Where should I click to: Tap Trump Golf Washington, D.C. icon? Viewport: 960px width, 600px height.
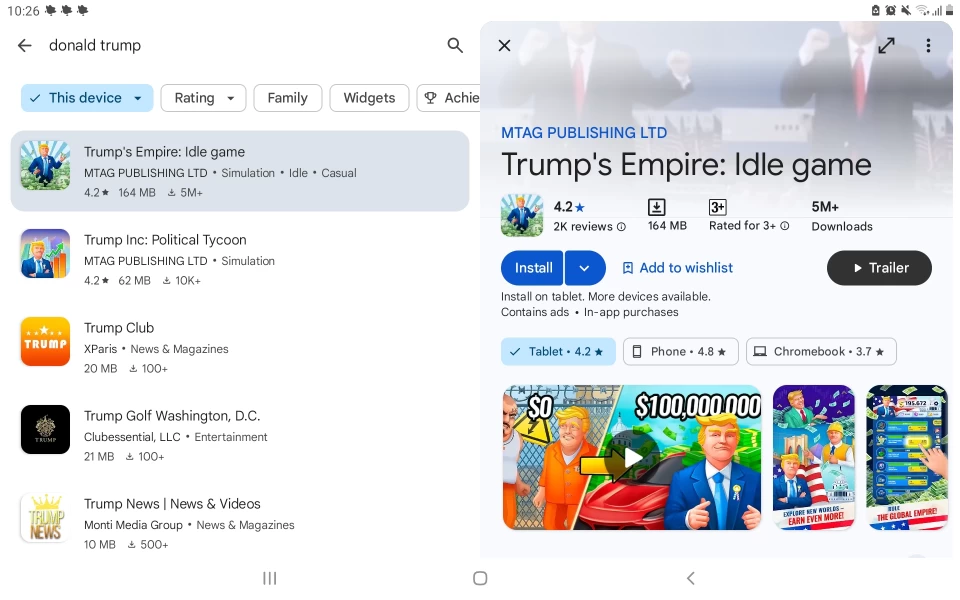46,430
